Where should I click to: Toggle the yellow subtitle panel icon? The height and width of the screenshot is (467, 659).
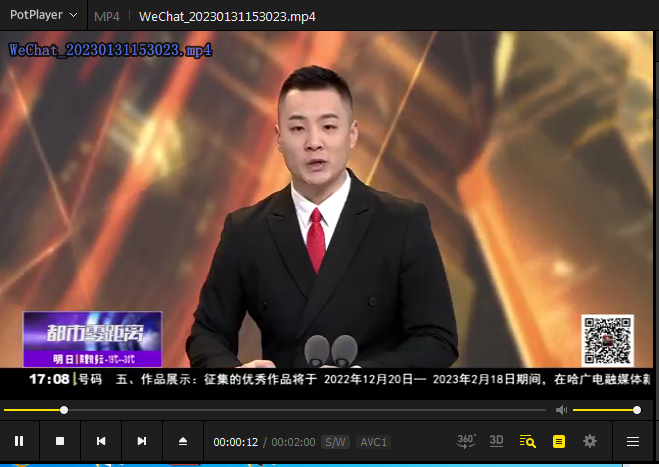click(559, 441)
